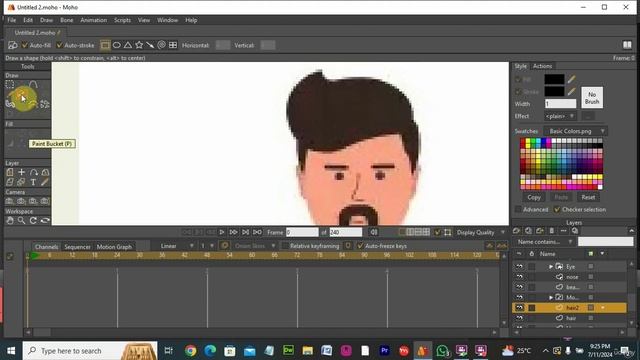The image size is (640, 360).
Task: Open the Bone menu
Action: (67, 20)
